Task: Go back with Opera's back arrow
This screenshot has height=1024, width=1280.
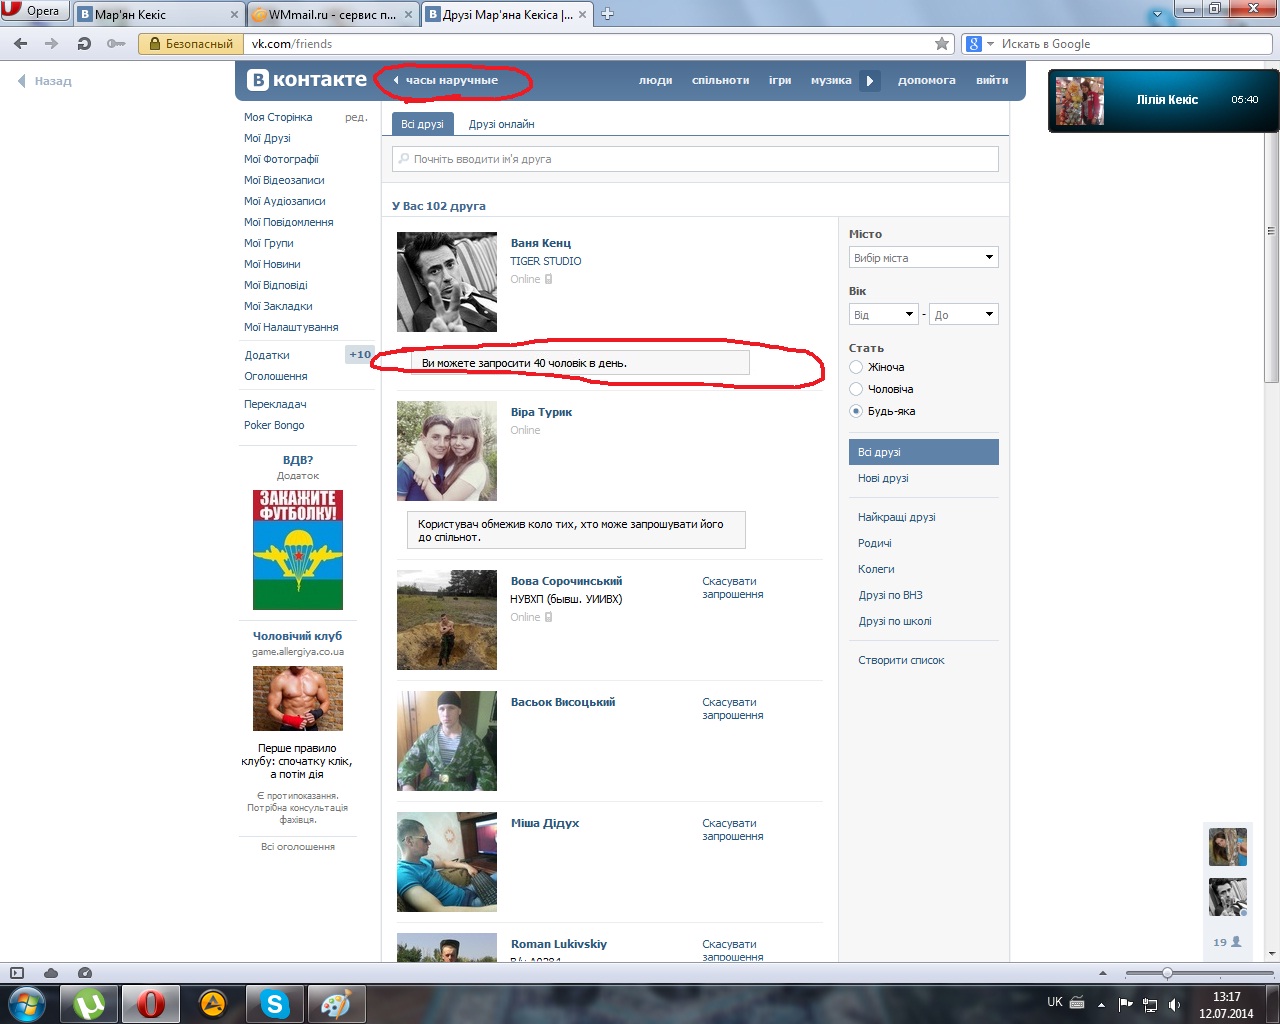Action: [21, 44]
